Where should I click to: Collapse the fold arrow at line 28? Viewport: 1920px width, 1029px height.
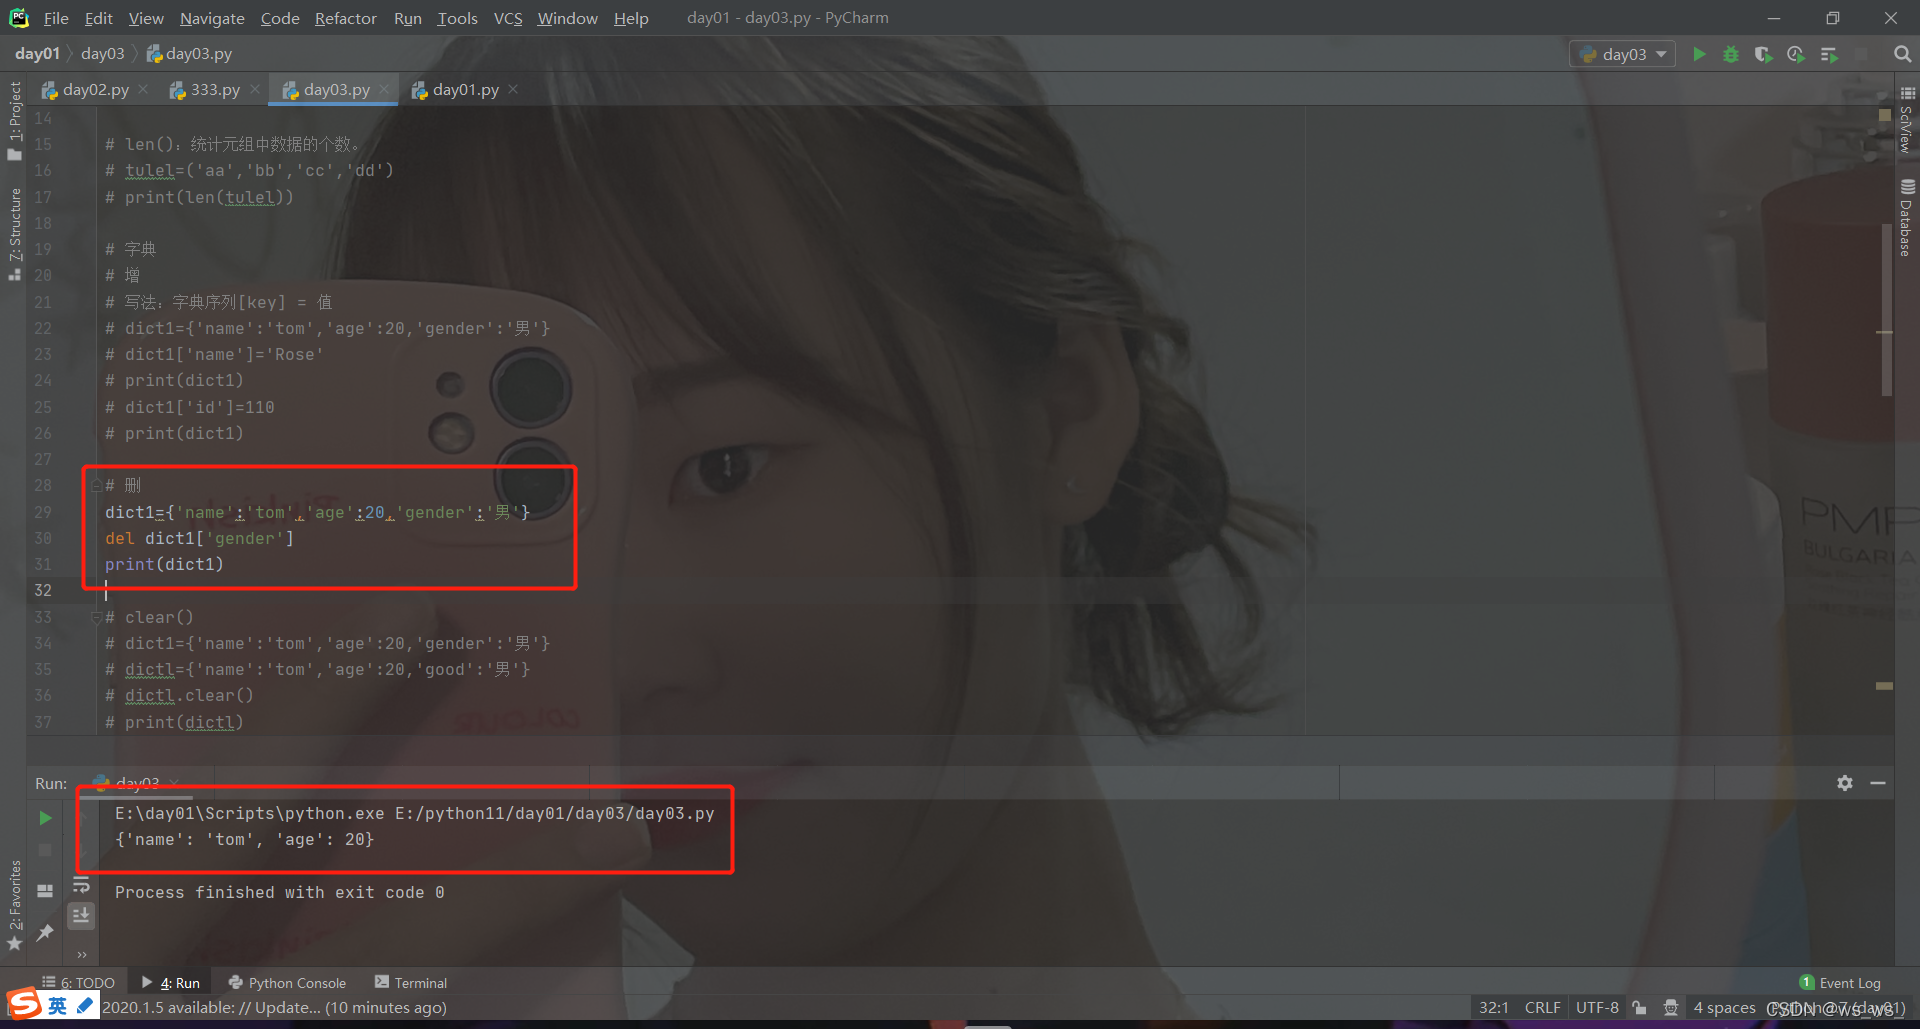[x=97, y=486]
